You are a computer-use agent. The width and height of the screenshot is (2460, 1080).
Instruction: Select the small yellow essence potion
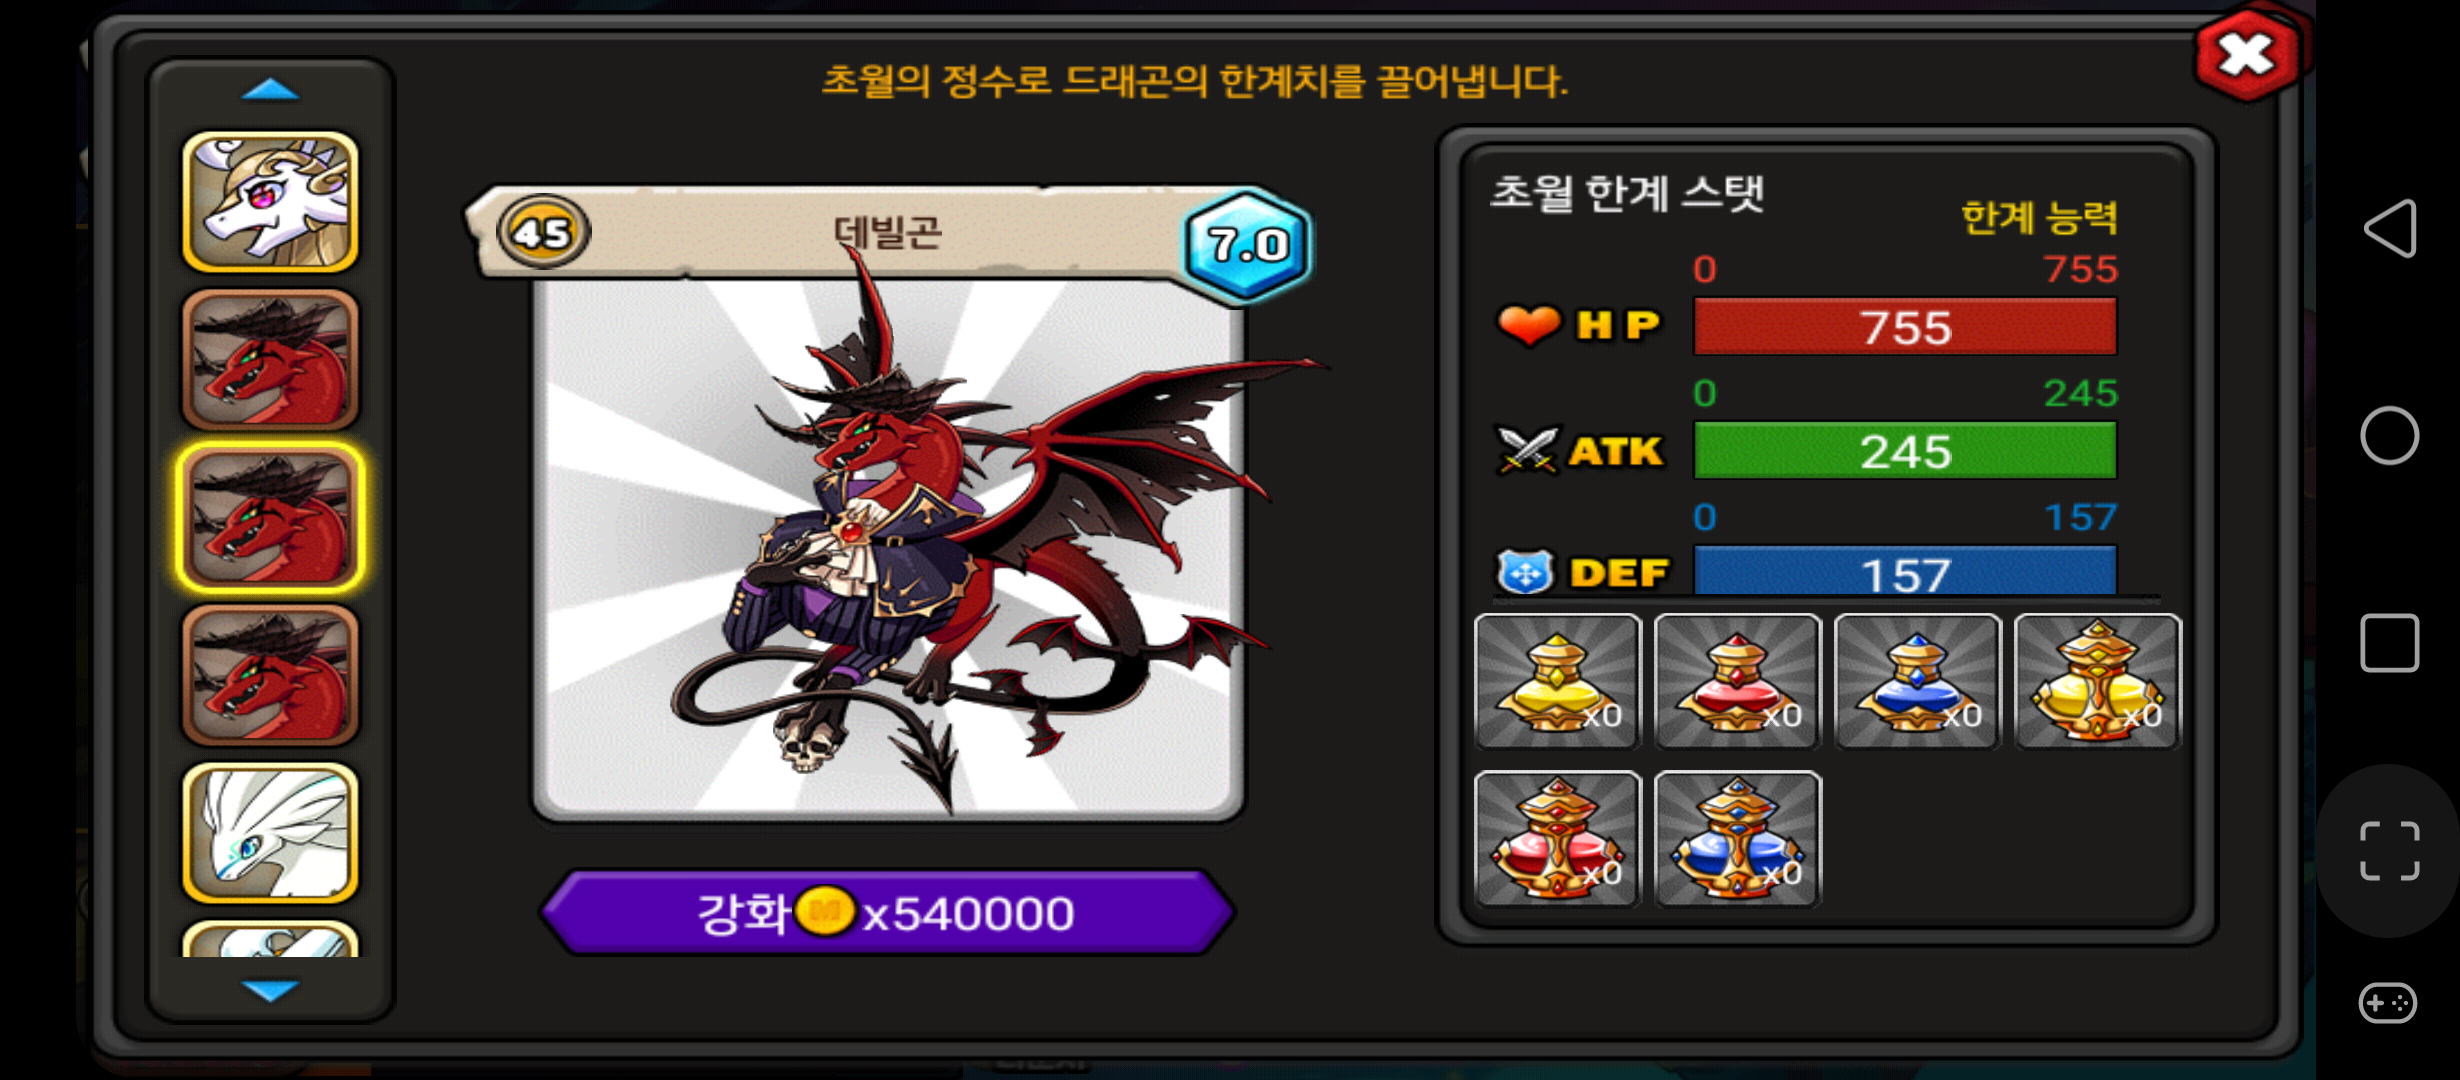click(x=1557, y=681)
